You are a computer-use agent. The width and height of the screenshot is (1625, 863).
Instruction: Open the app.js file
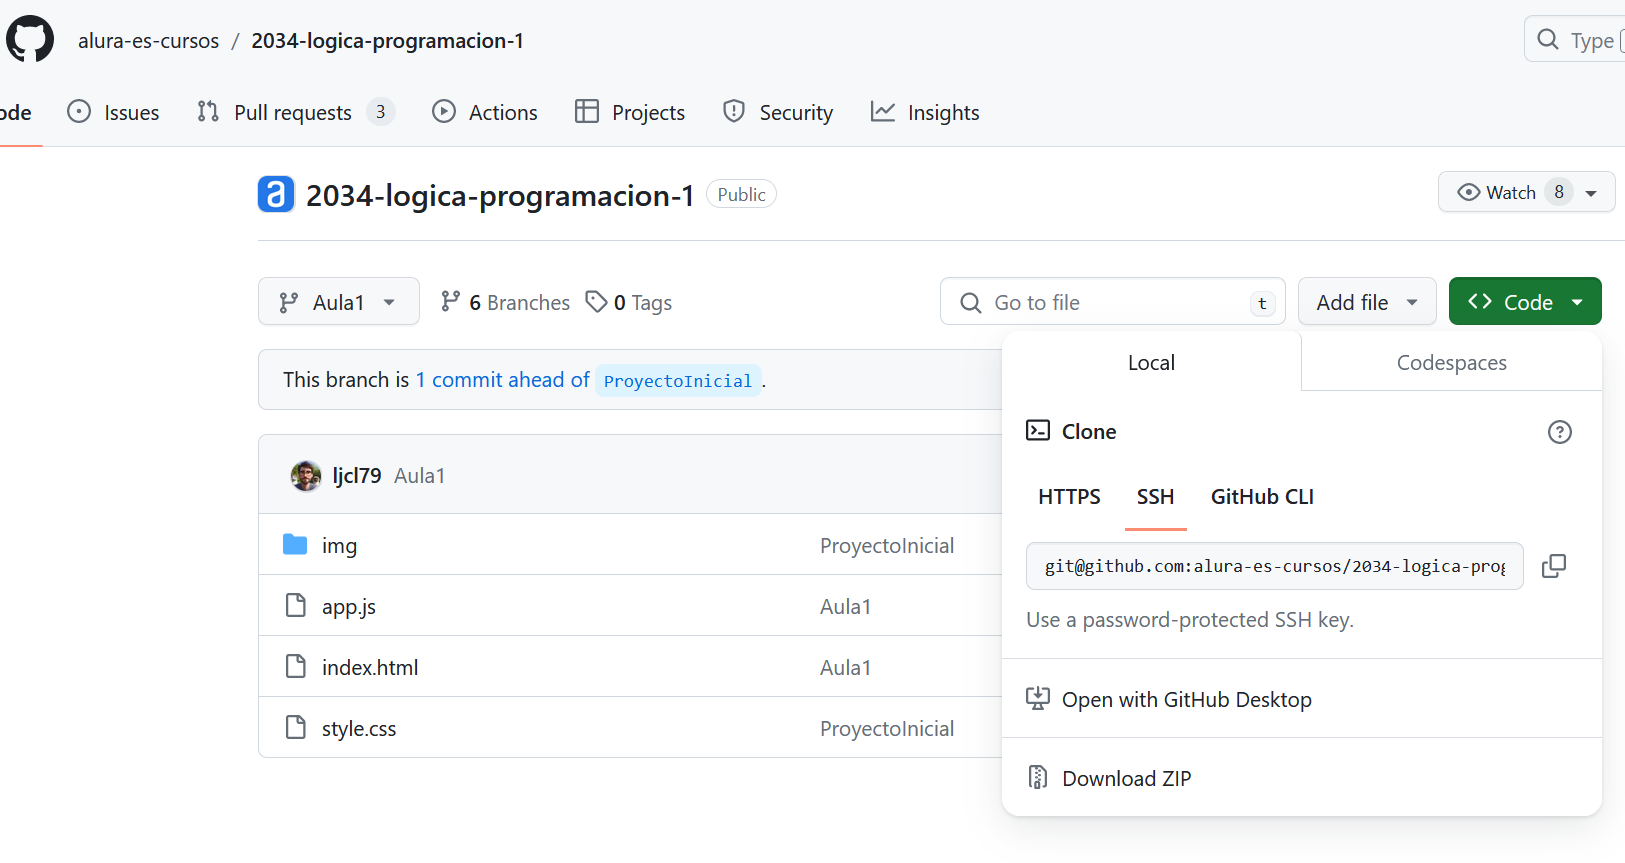[x=349, y=606]
